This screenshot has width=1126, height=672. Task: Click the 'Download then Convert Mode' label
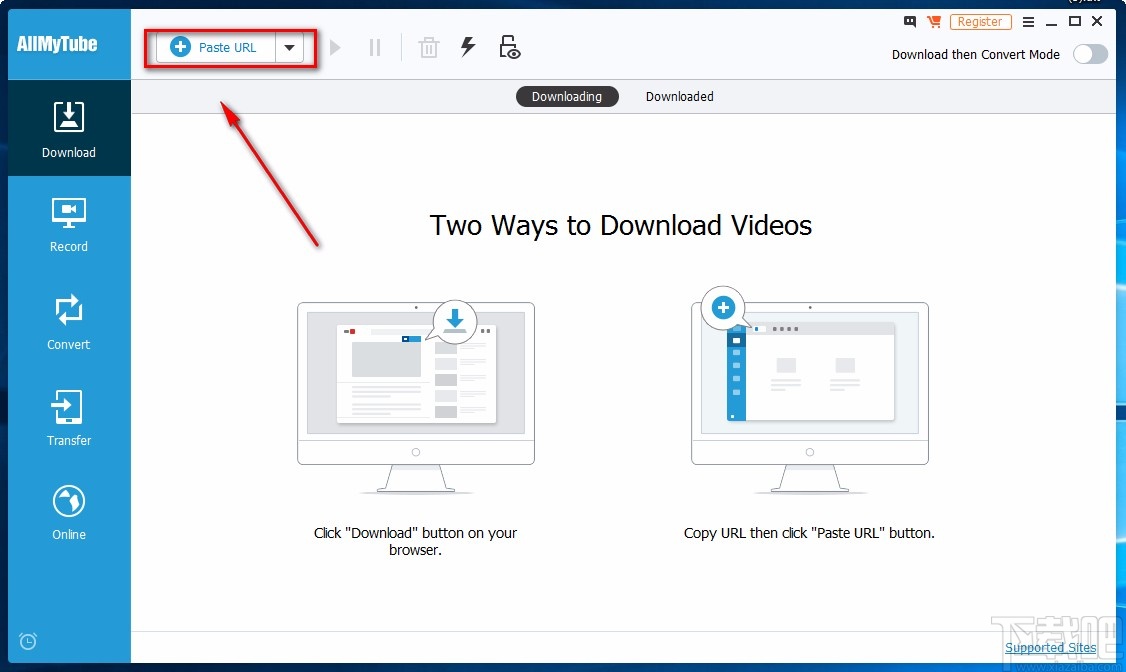click(975, 55)
